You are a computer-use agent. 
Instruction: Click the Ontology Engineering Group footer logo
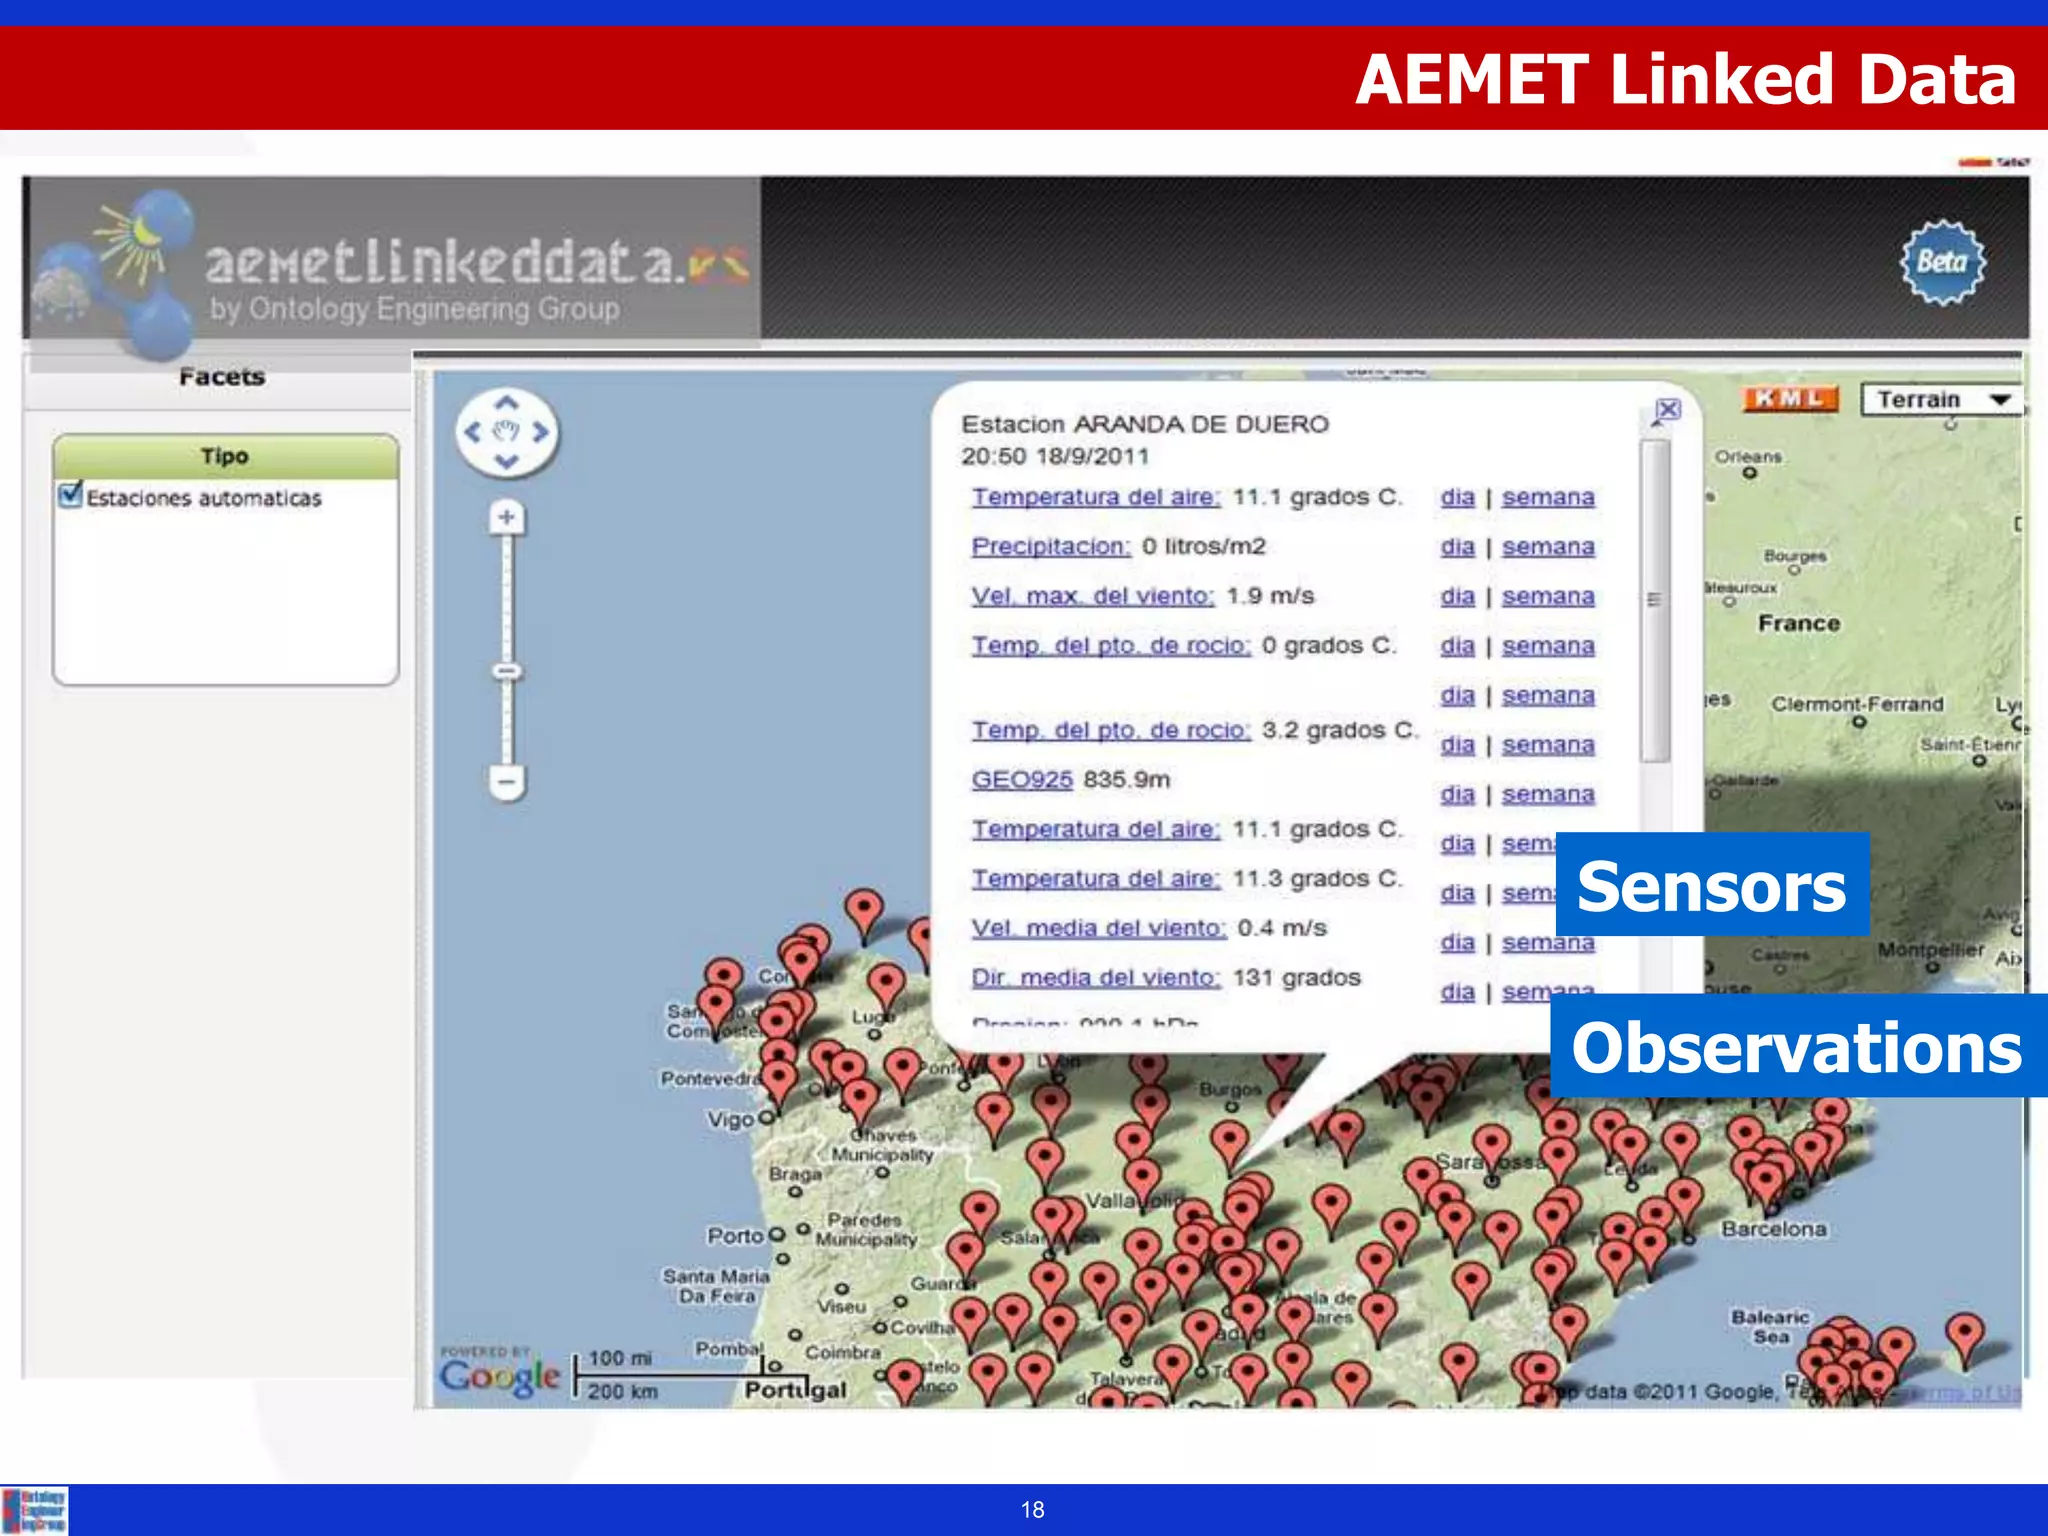[x=35, y=1510]
